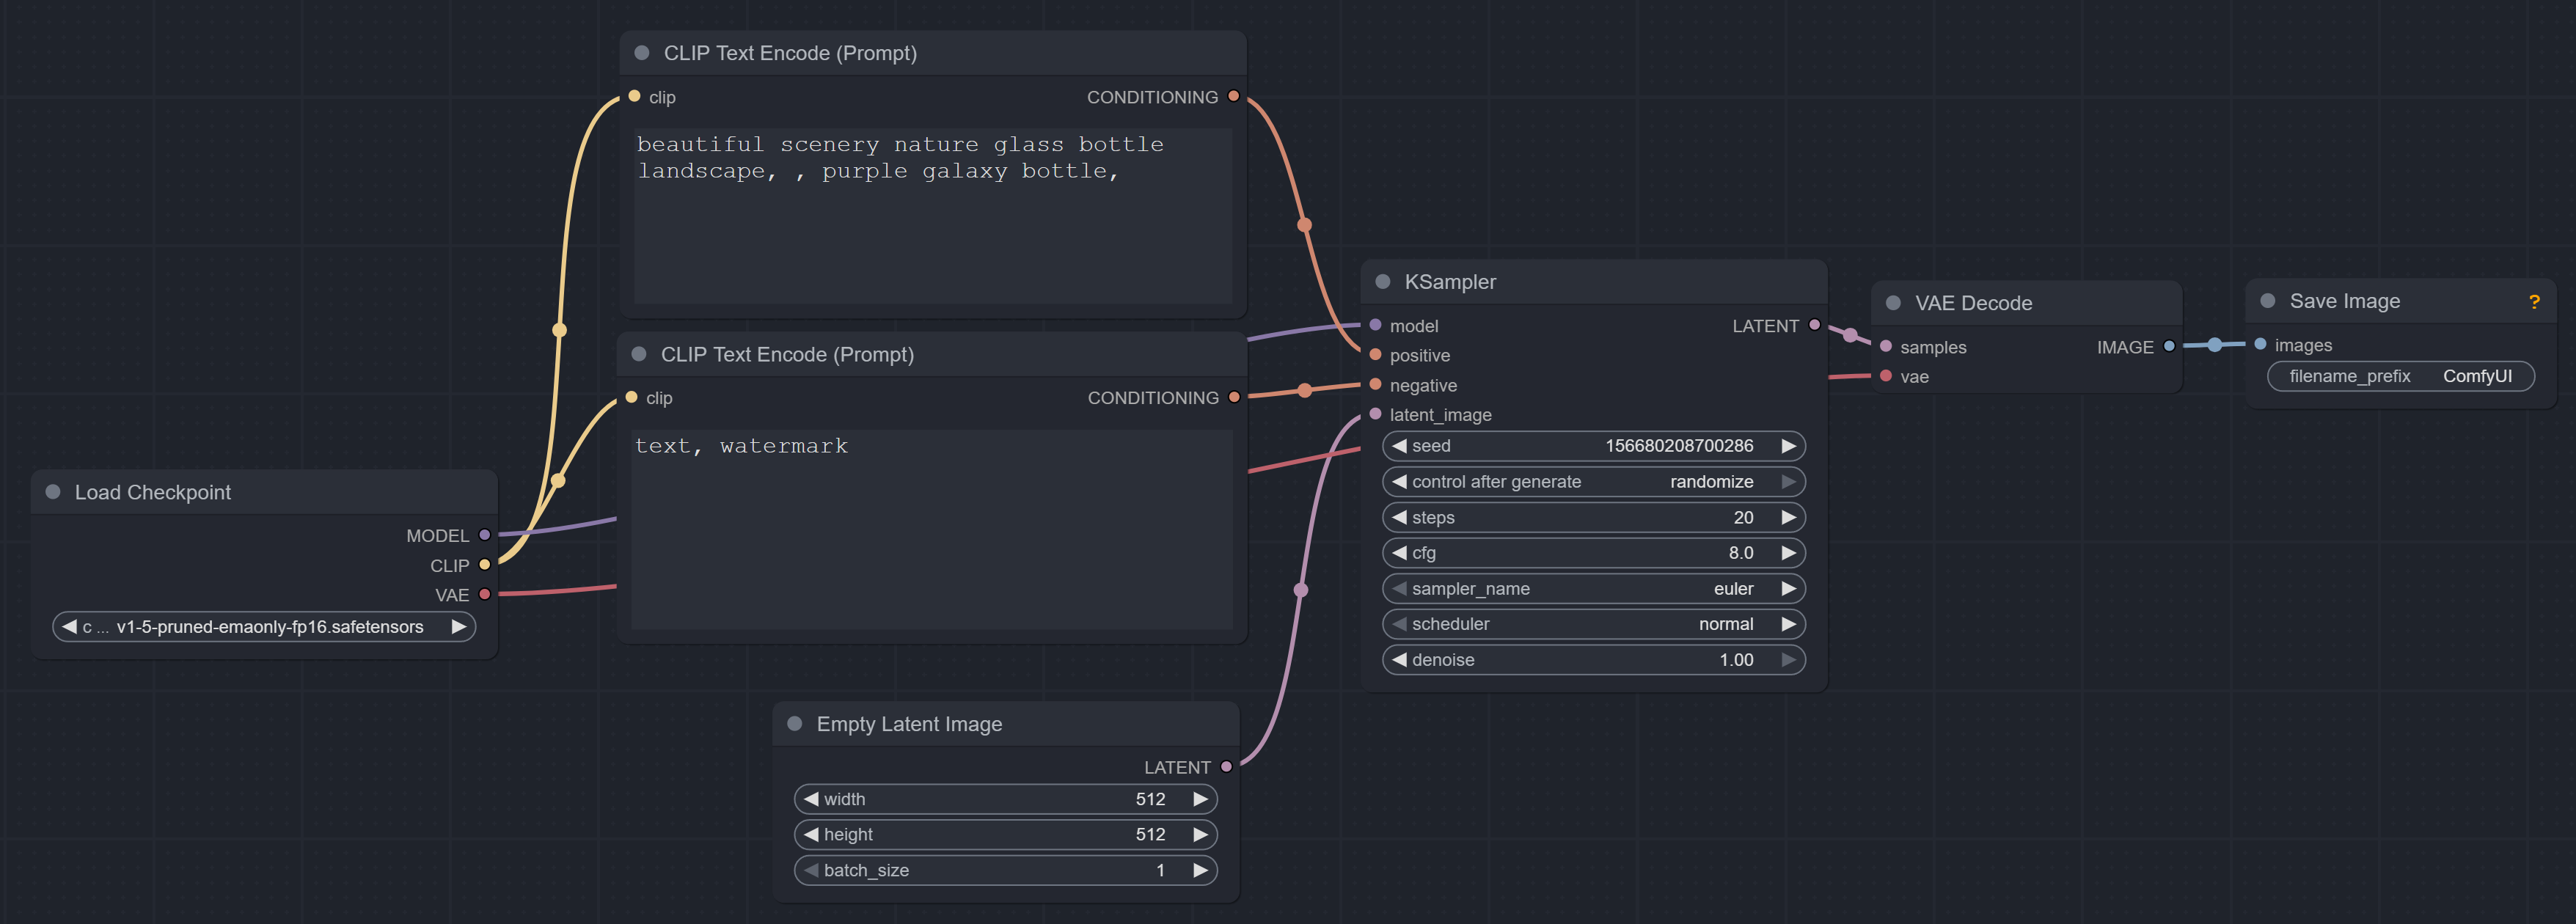This screenshot has width=2576, height=924.
Task: Click into the positive prompt text box
Action: click(933, 215)
